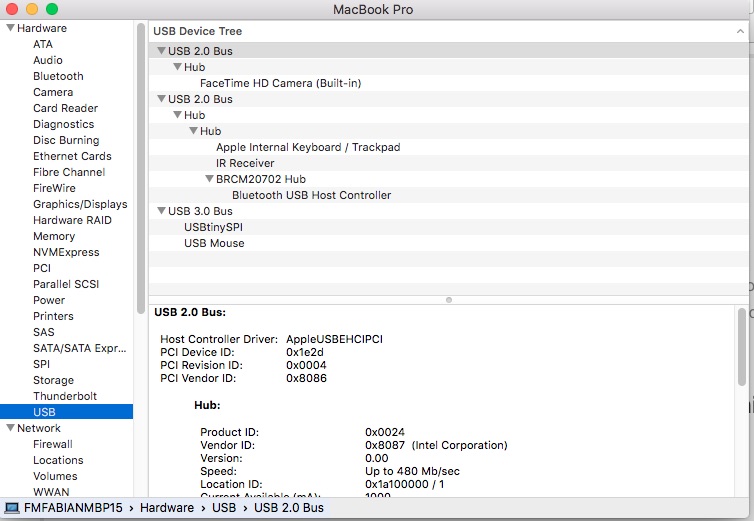Open Power in the sidebar
The width and height of the screenshot is (754, 521).
coord(49,300)
